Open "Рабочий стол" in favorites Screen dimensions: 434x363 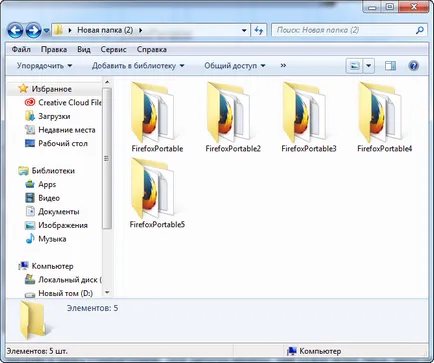pos(63,144)
